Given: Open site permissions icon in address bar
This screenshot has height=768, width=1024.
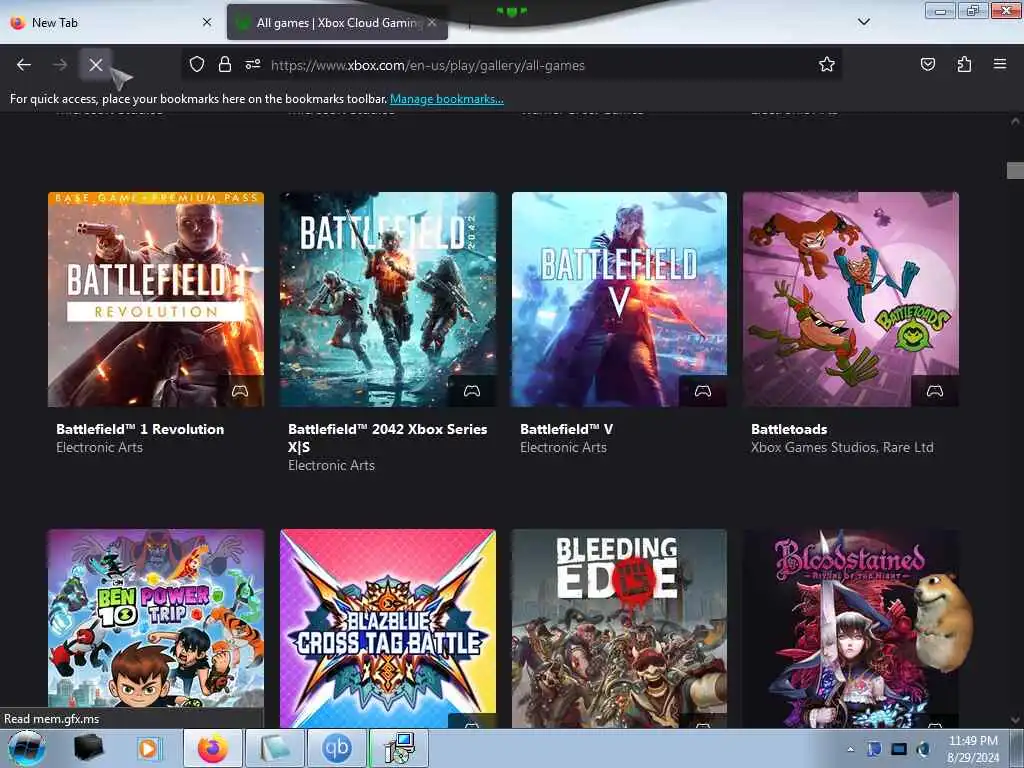Looking at the screenshot, I should tap(253, 64).
